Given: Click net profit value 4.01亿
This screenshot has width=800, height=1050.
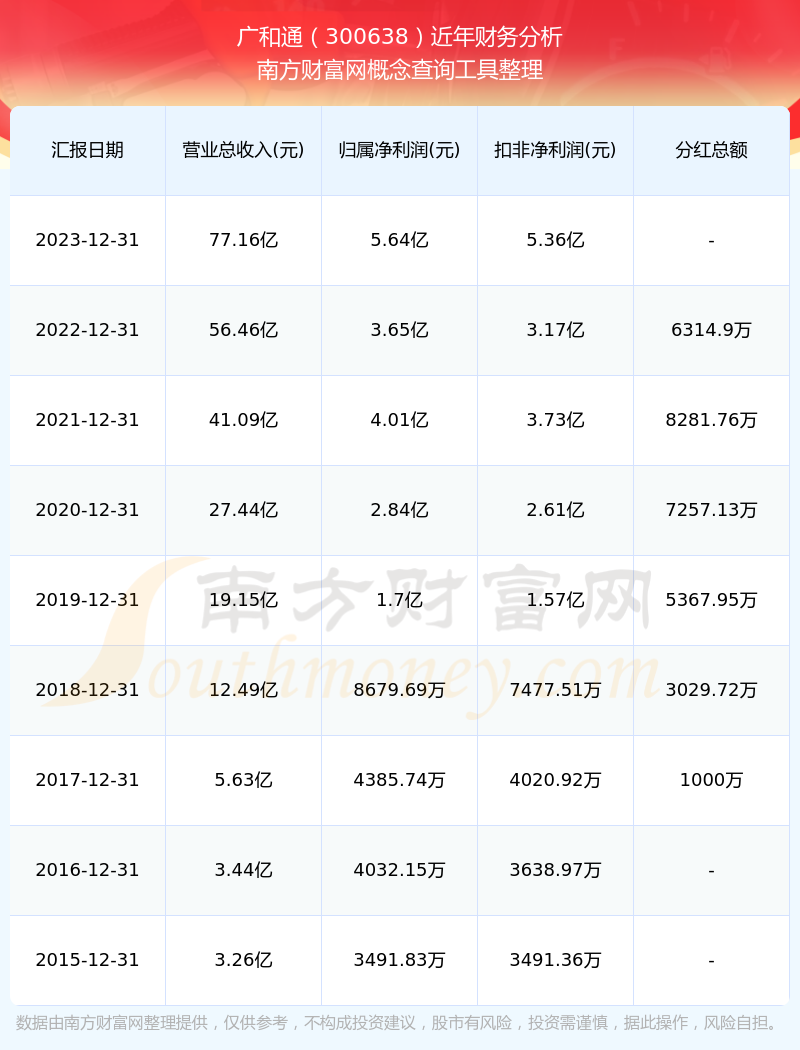Looking at the screenshot, I should pyautogui.click(x=400, y=420).
